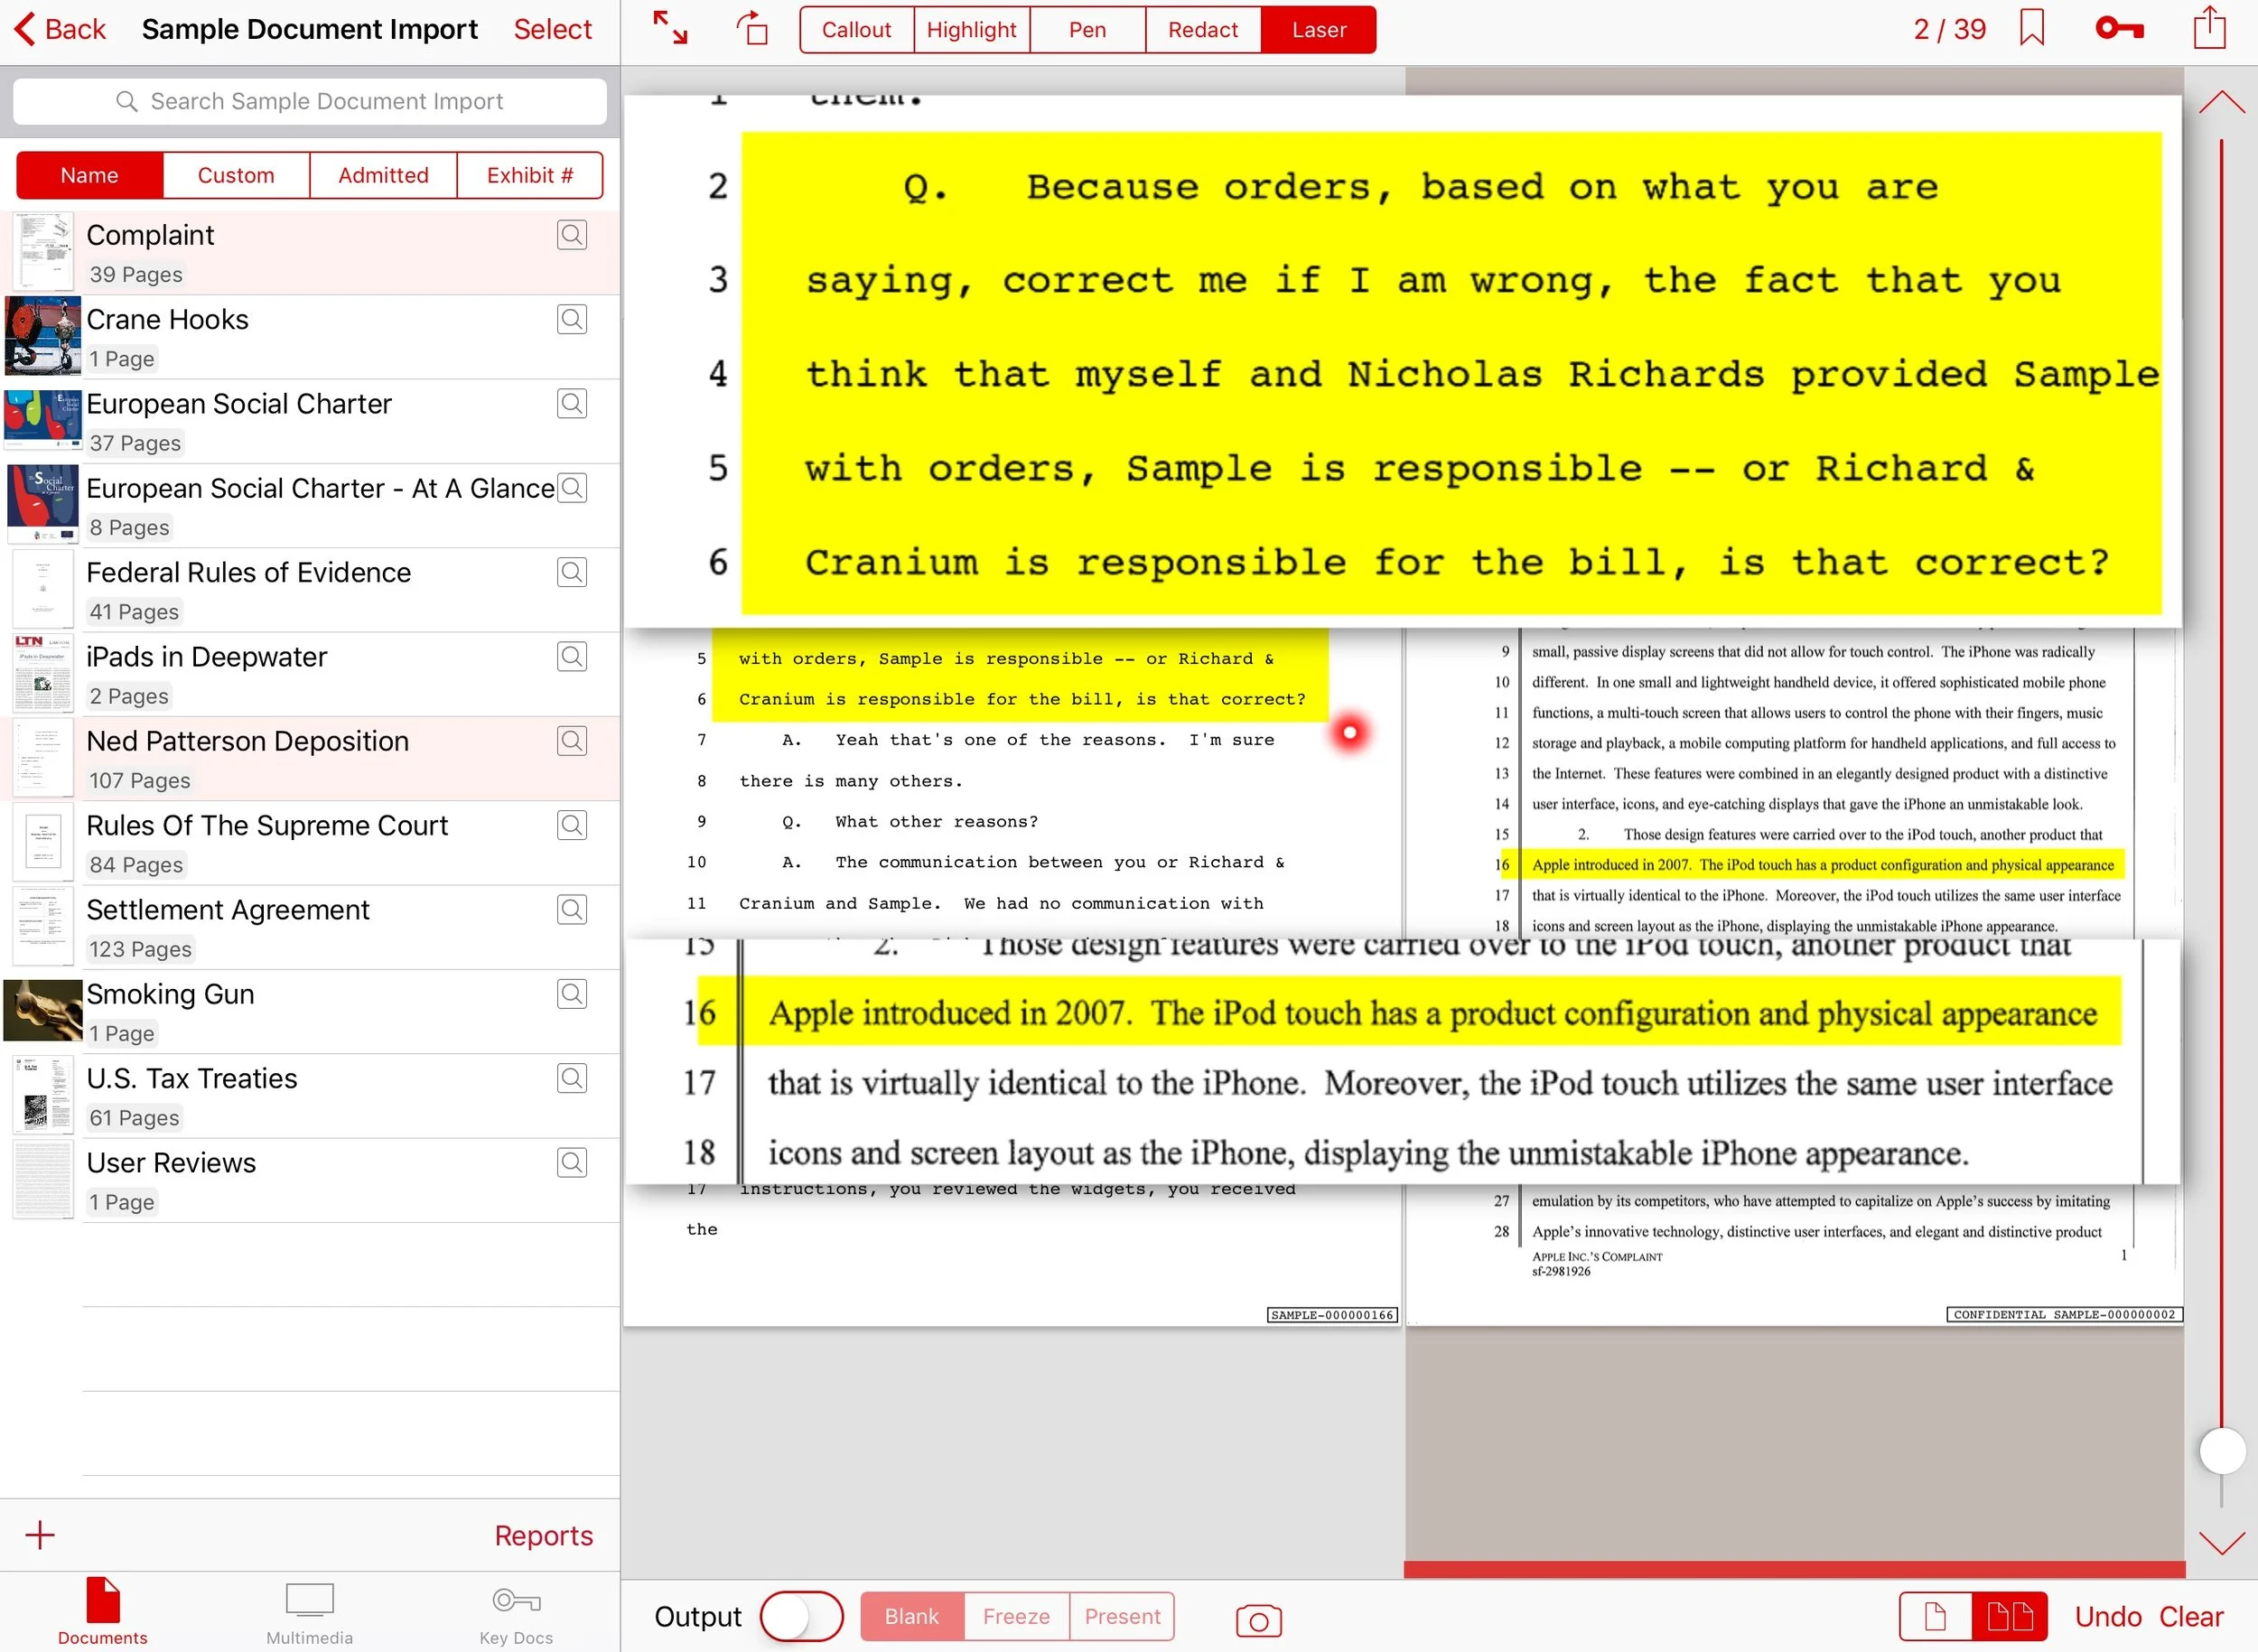Open the Complaint document thumbnail
This screenshot has height=1652, width=2258.
click(x=44, y=250)
